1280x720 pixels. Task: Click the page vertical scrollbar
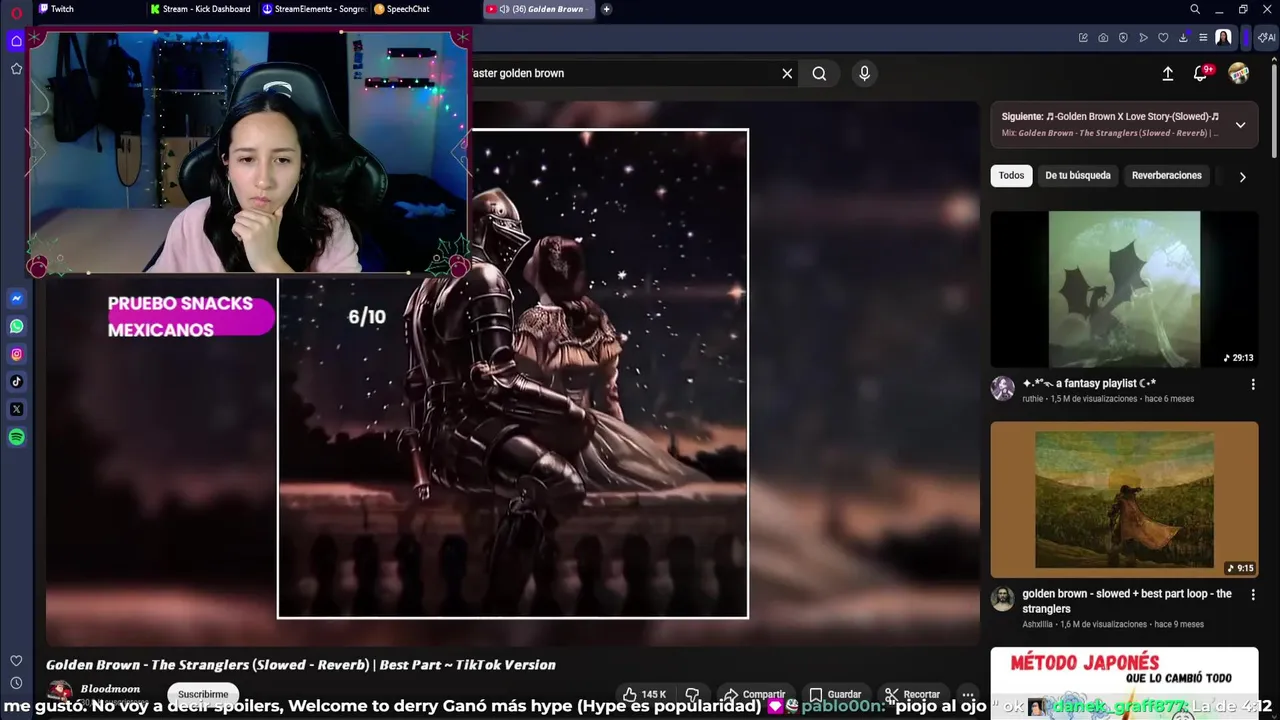1274,108
